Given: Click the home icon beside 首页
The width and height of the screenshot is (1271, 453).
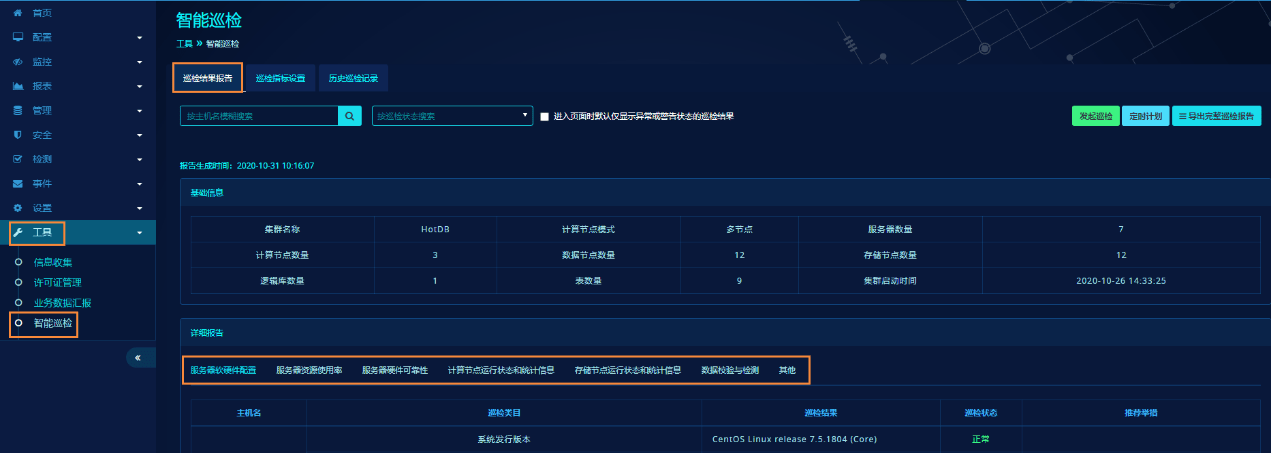Looking at the screenshot, I should [17, 12].
